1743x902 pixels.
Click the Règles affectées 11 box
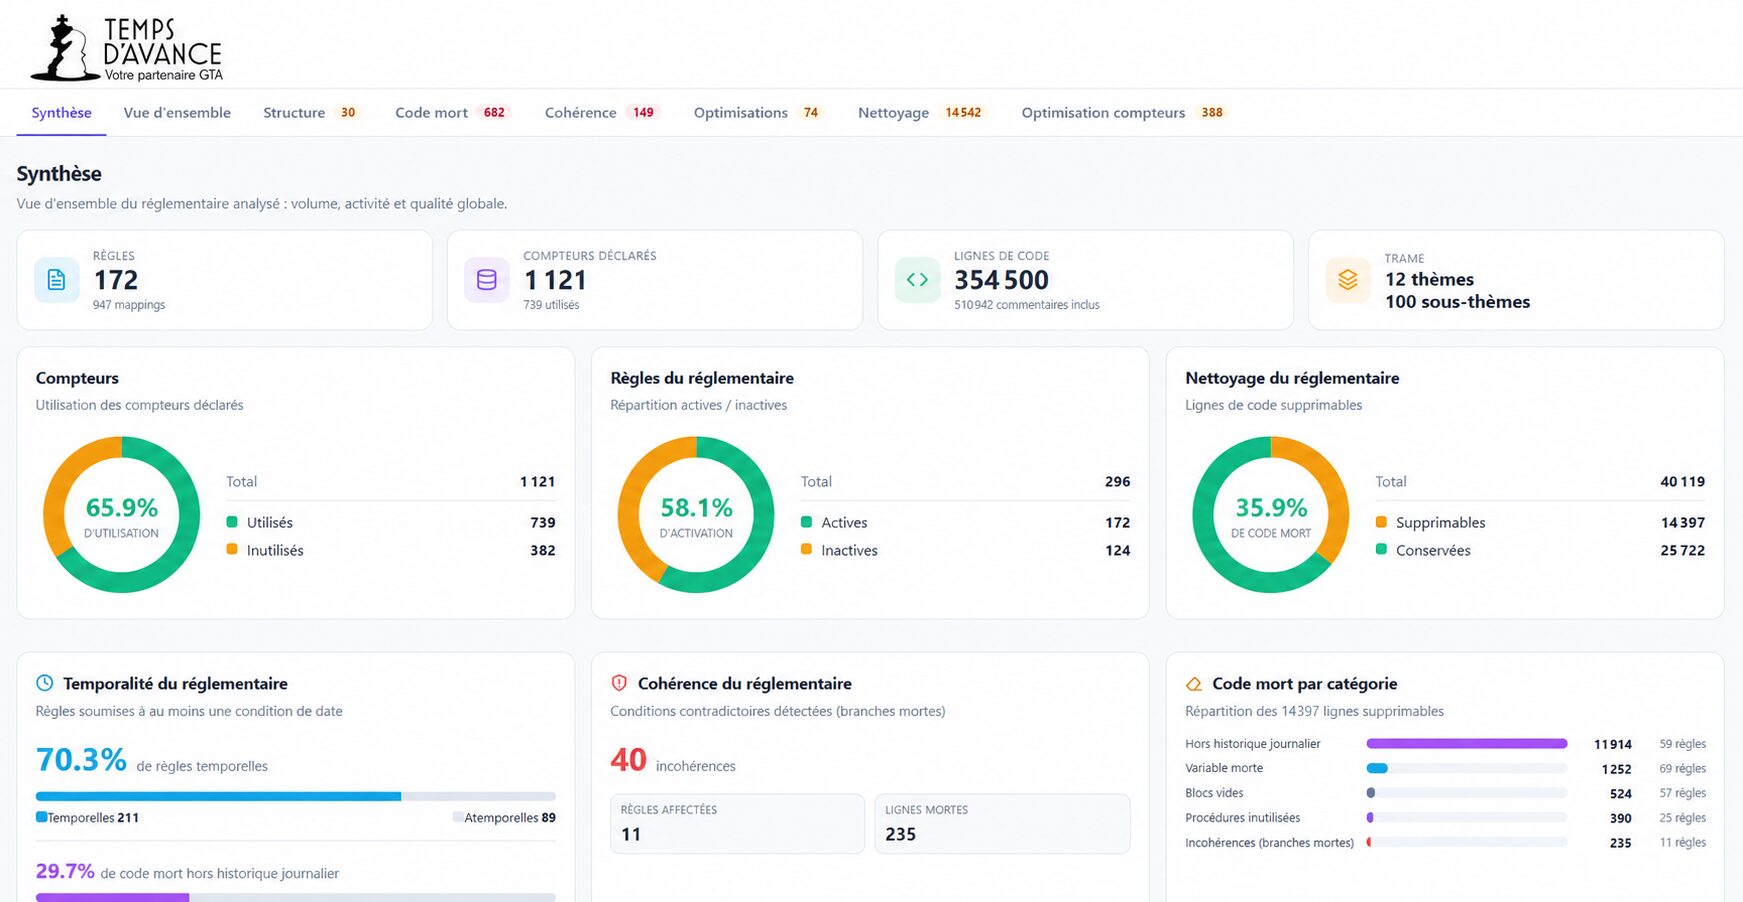coord(737,824)
